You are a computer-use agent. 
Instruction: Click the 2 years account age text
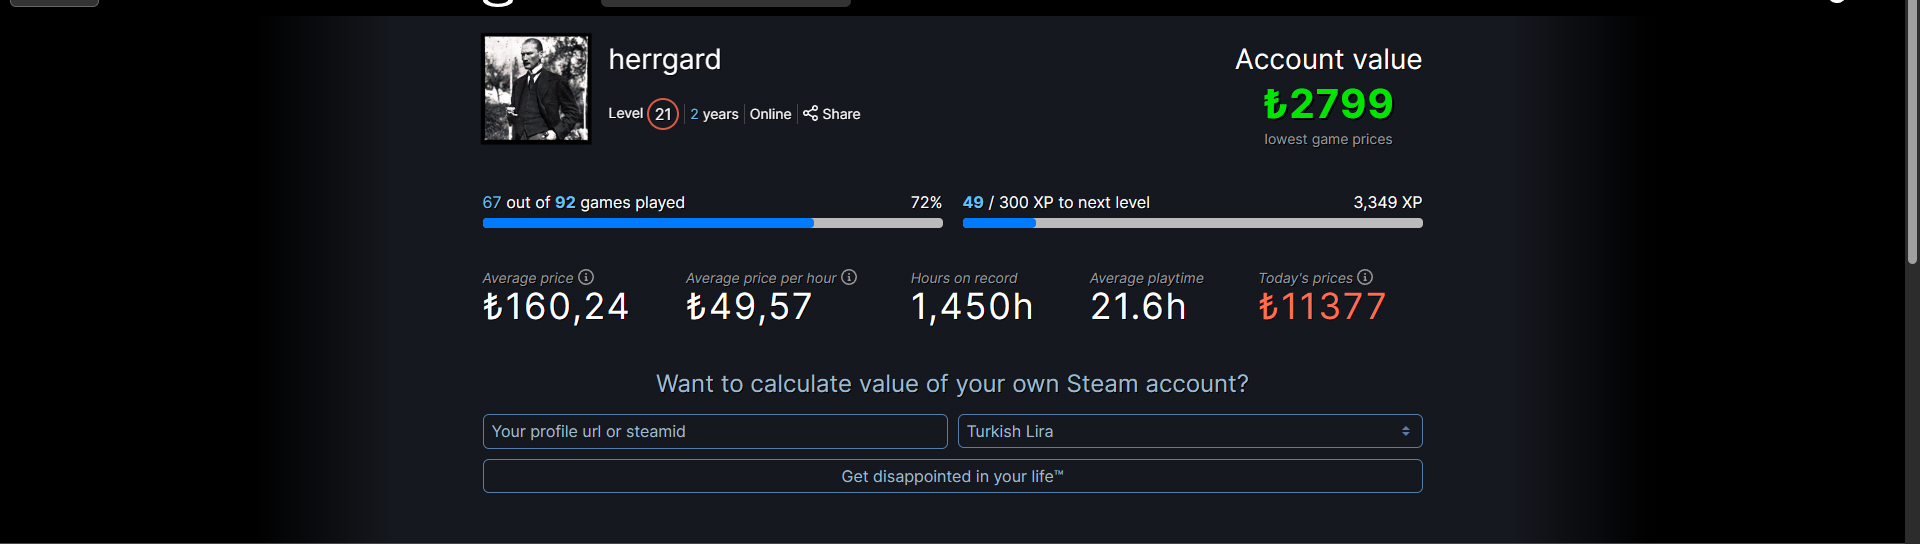714,114
